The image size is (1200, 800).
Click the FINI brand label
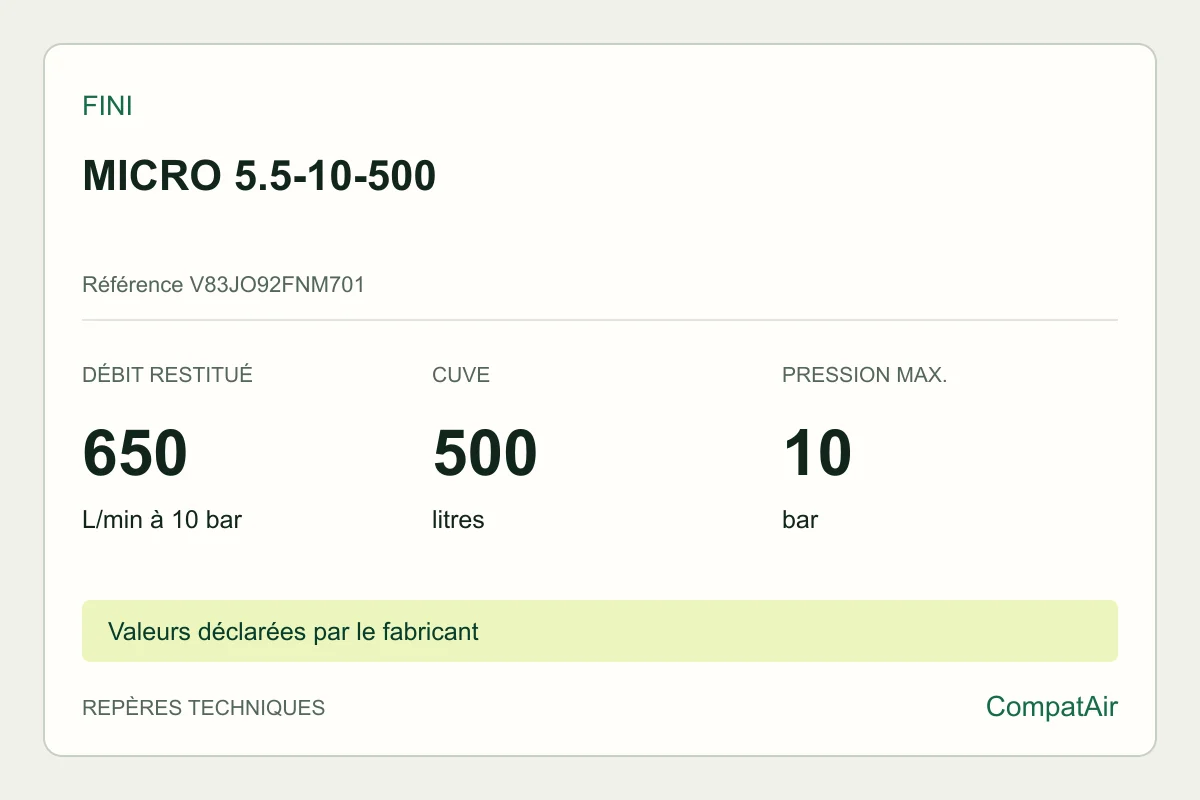(x=107, y=106)
